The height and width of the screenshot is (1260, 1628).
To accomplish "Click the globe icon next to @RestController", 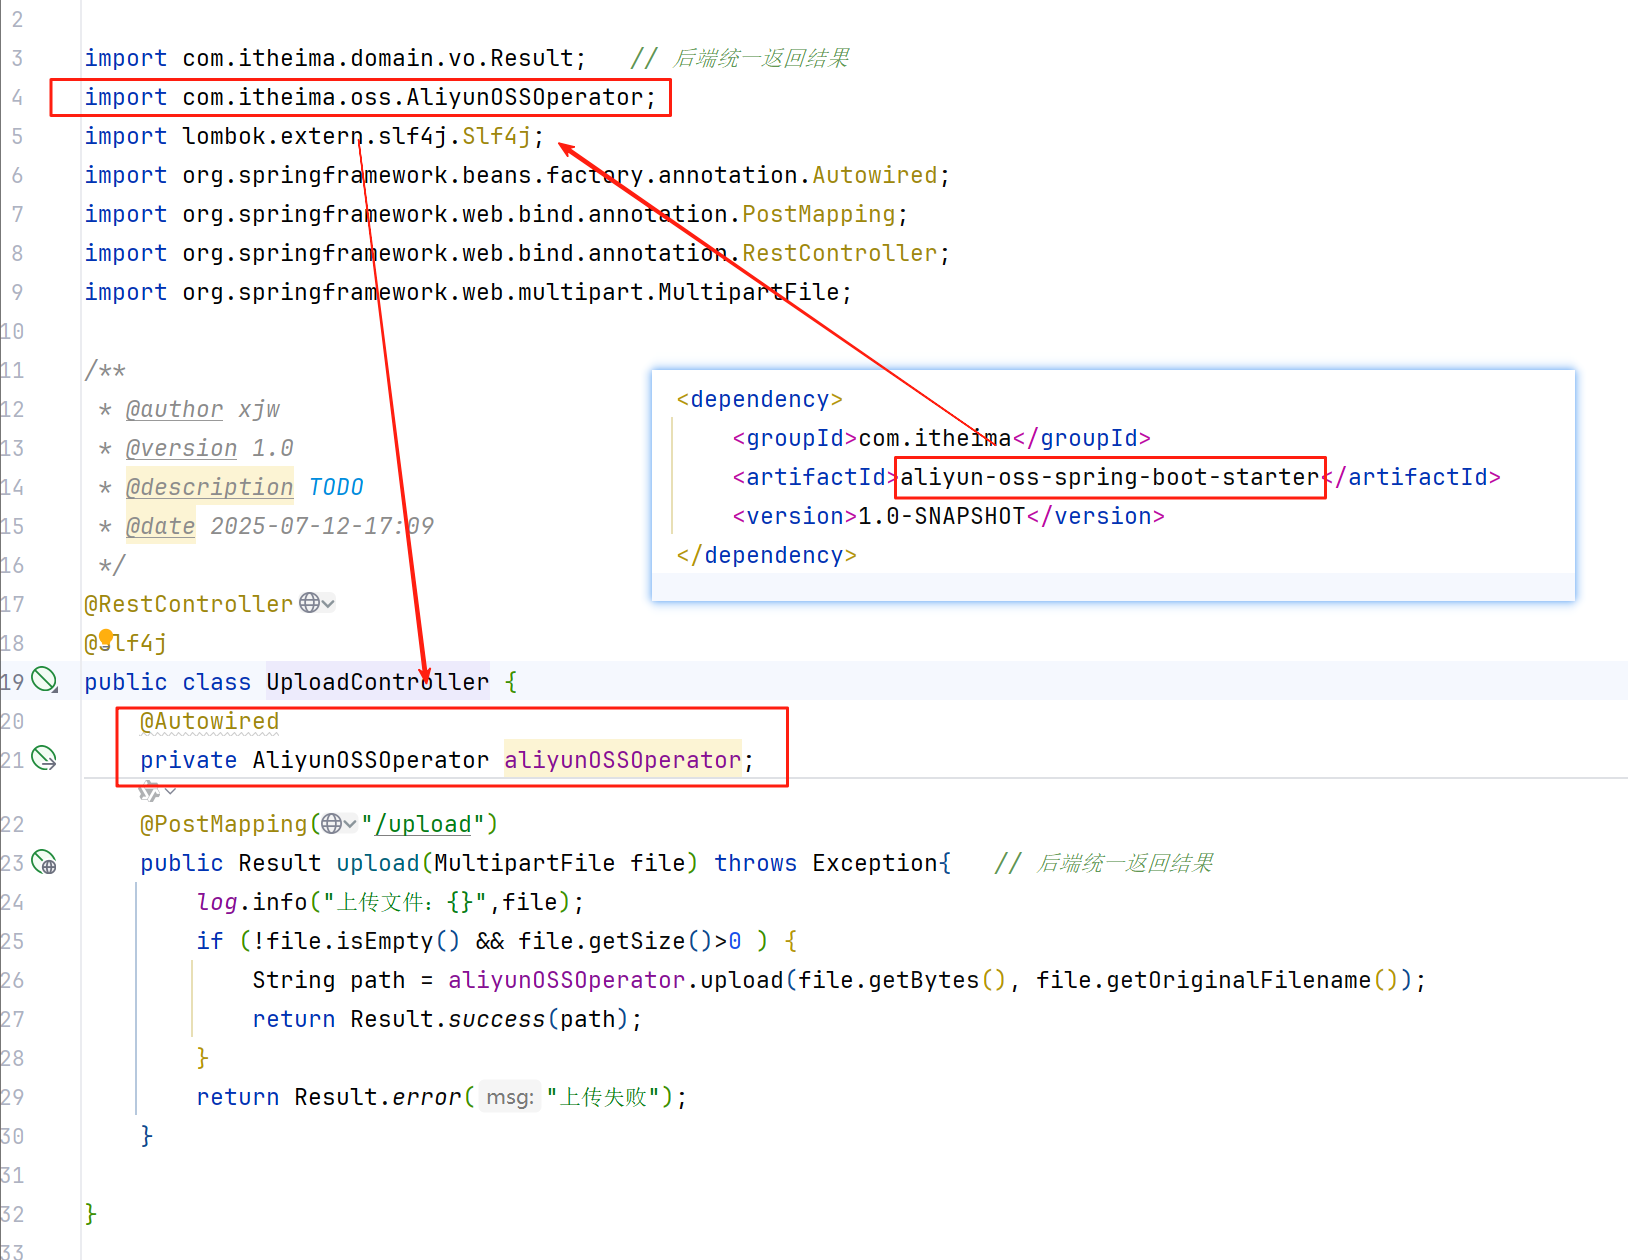I will [x=310, y=603].
